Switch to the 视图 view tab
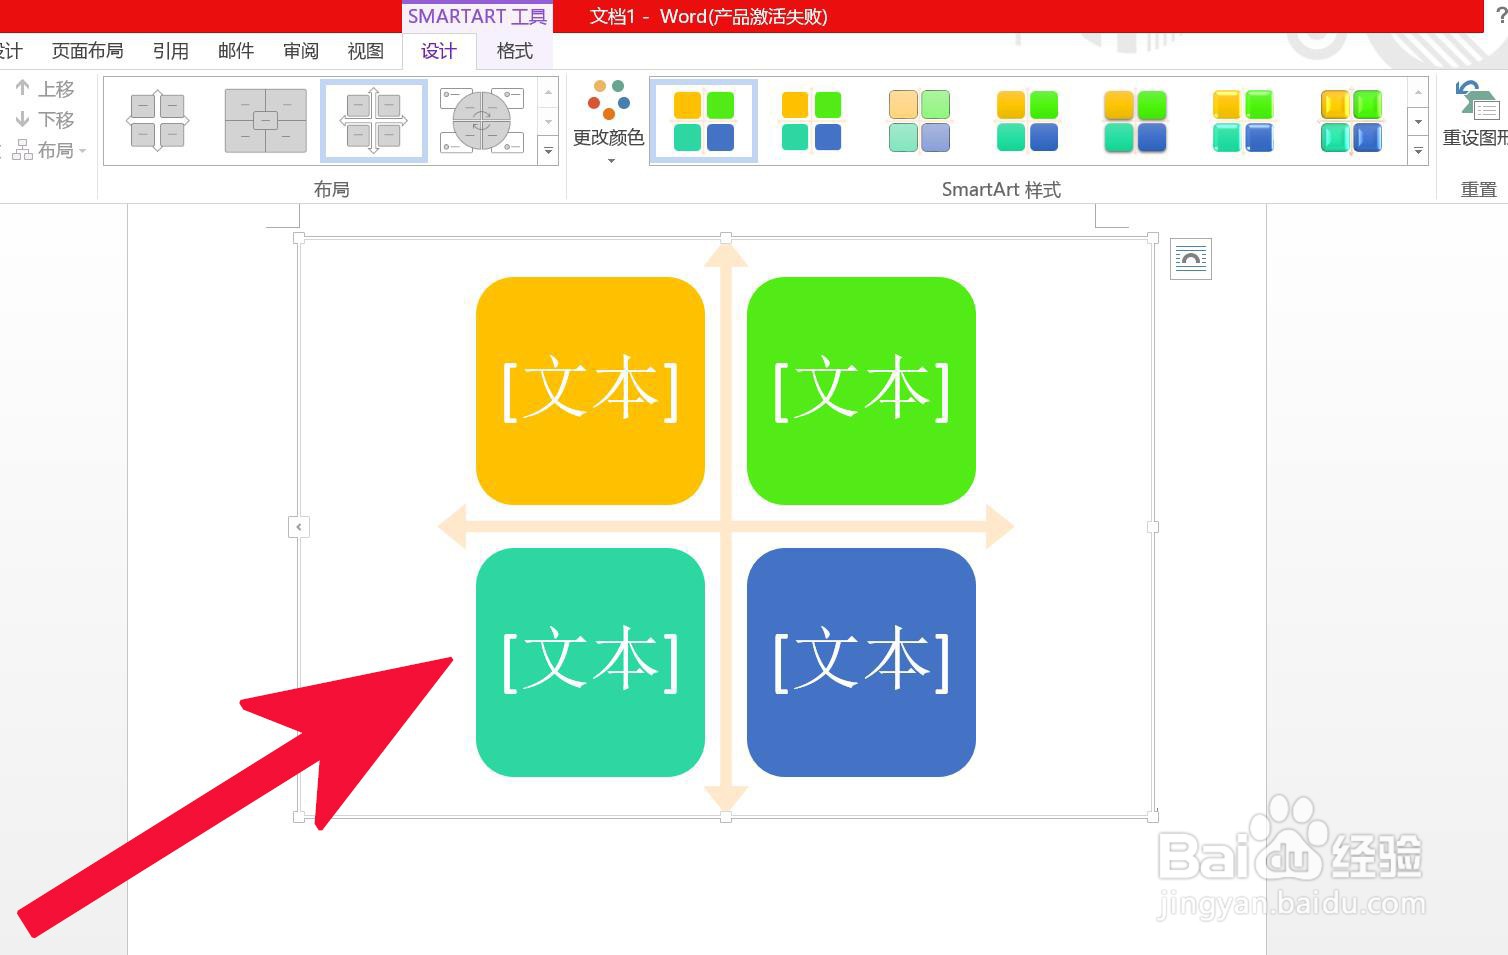This screenshot has height=955, width=1508. (x=366, y=51)
